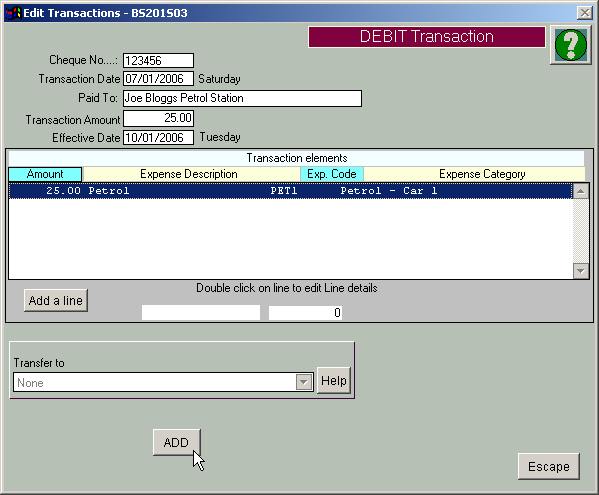Click the Add a line button

[x=56, y=301]
